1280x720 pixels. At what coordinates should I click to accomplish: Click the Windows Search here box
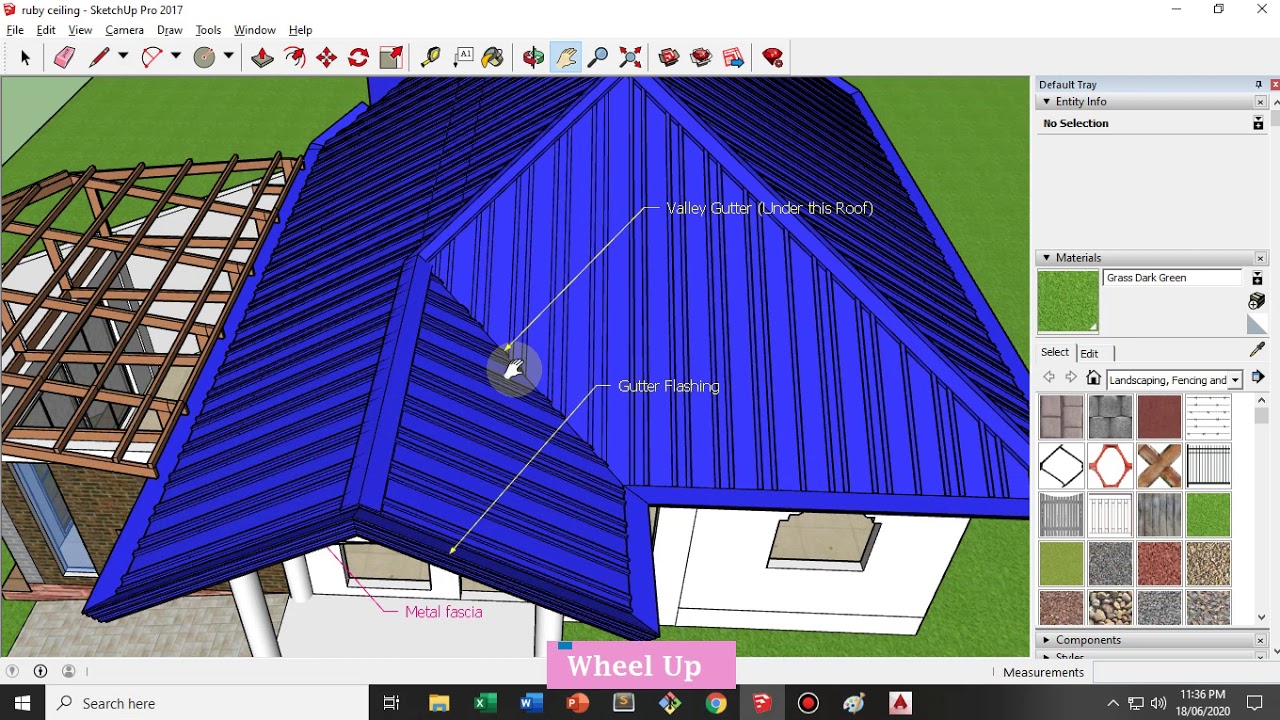(x=208, y=703)
